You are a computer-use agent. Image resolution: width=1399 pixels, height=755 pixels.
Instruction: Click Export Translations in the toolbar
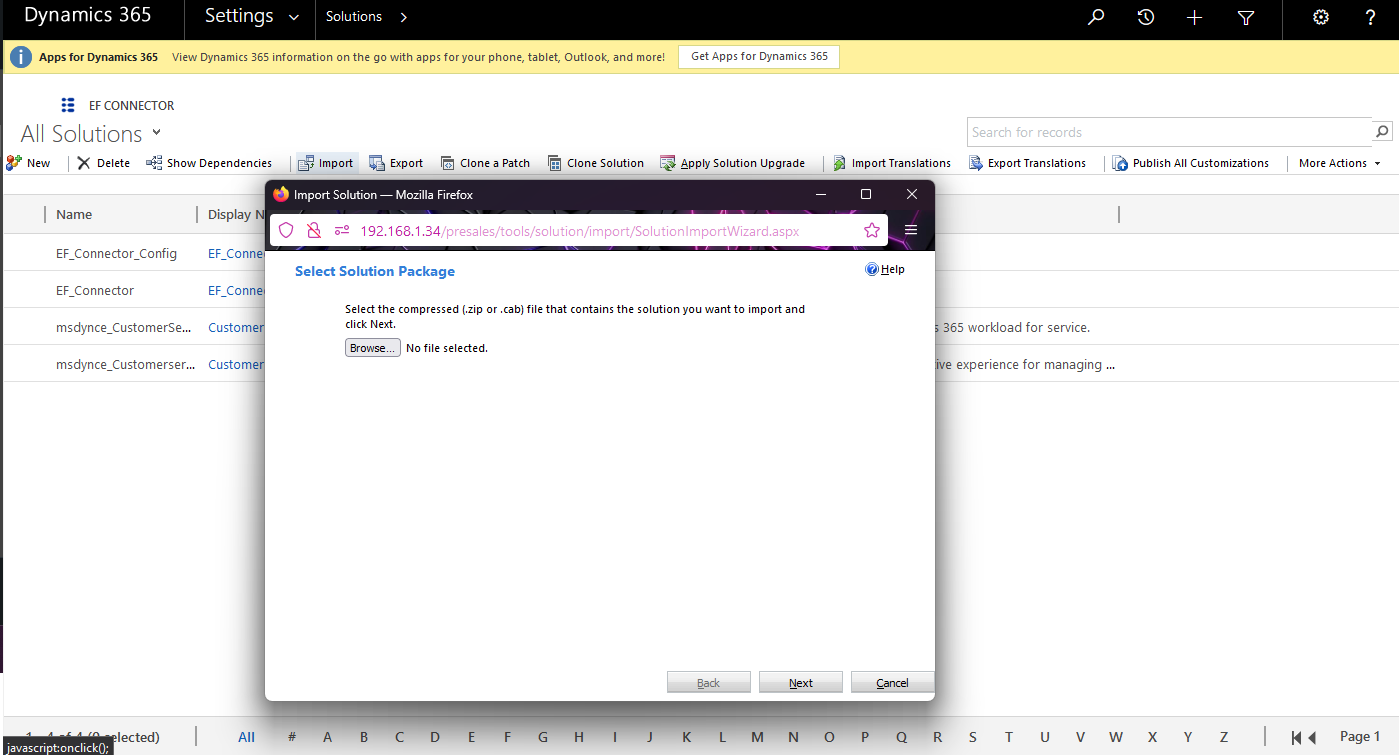click(1027, 163)
